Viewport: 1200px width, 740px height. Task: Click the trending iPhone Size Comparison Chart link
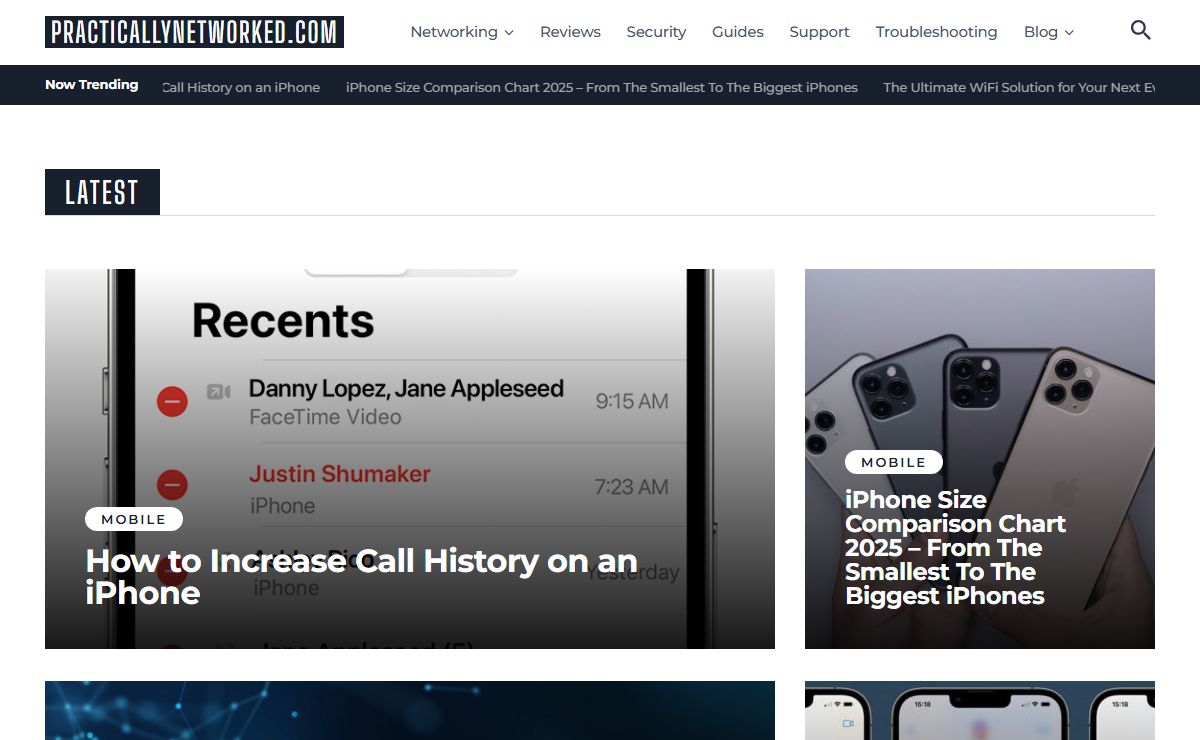pyautogui.click(x=602, y=87)
